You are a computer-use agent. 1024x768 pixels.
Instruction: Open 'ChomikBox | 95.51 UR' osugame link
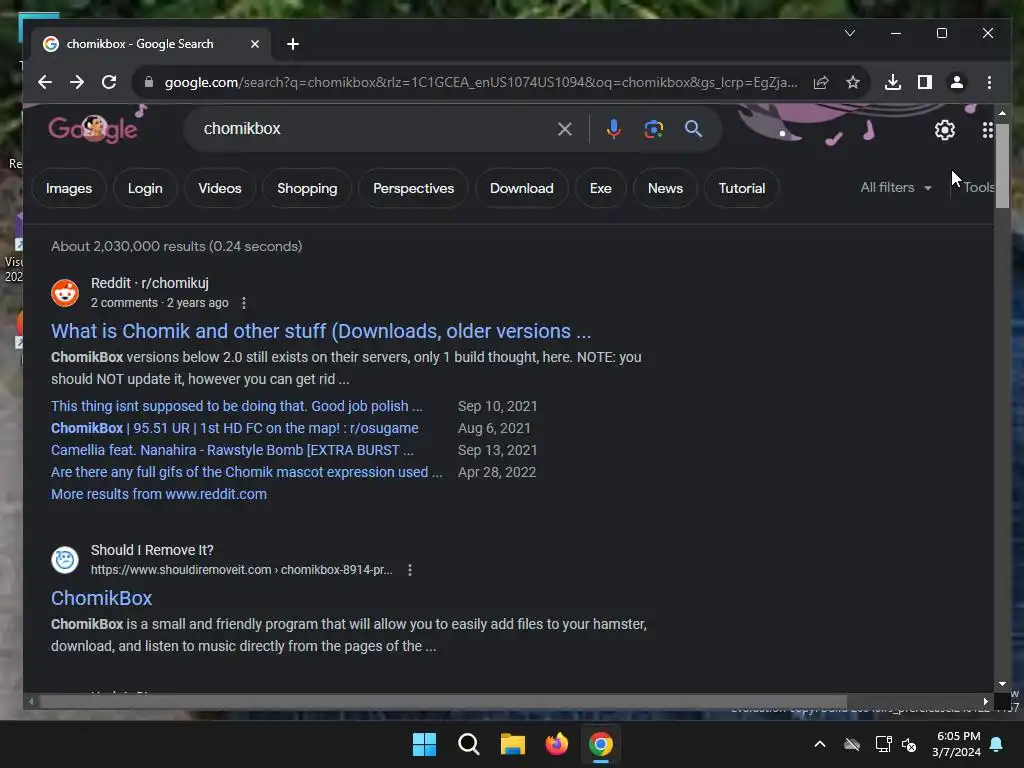(234, 428)
